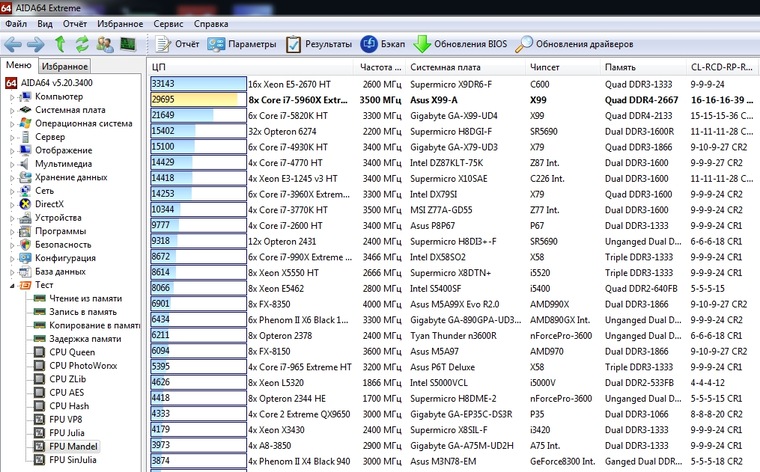Open the Сервис menu

pos(168,24)
